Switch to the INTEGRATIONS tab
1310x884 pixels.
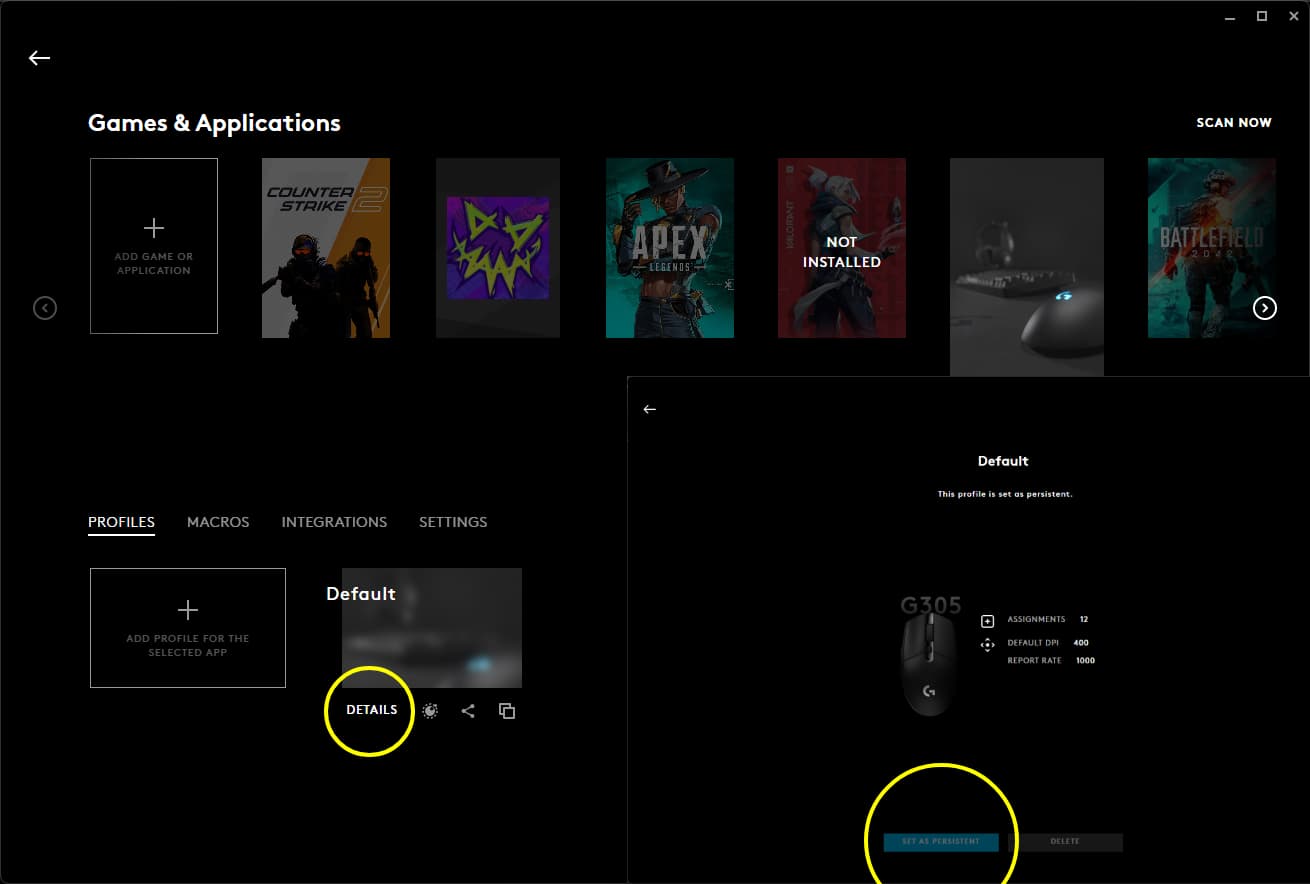click(x=334, y=522)
